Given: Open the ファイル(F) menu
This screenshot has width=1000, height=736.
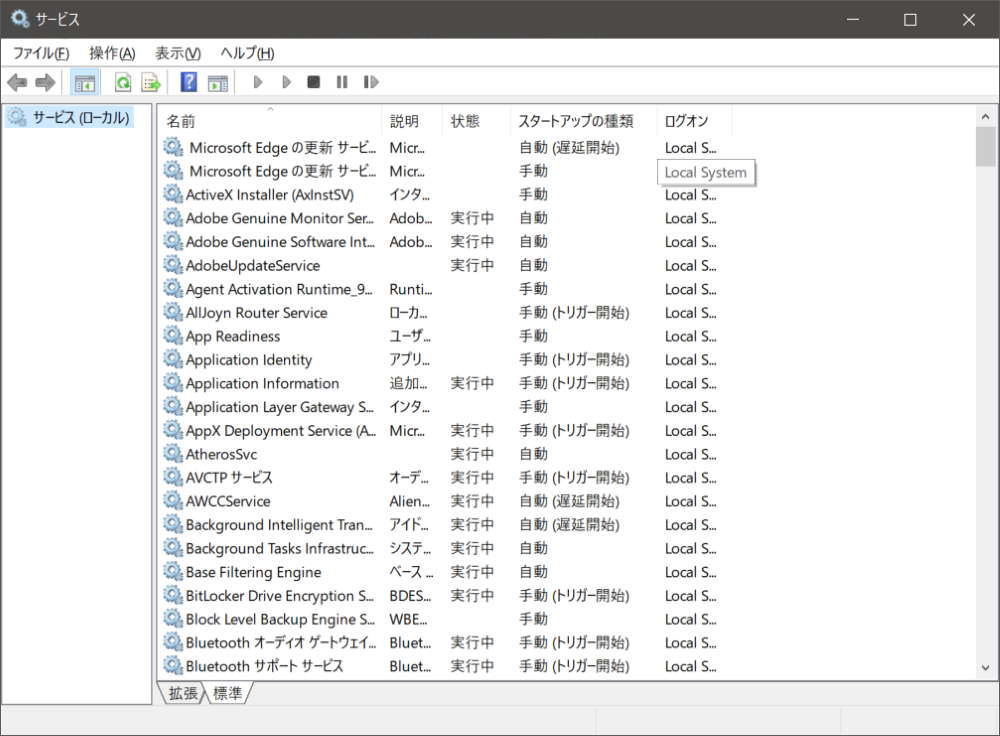Looking at the screenshot, I should pyautogui.click(x=41, y=53).
